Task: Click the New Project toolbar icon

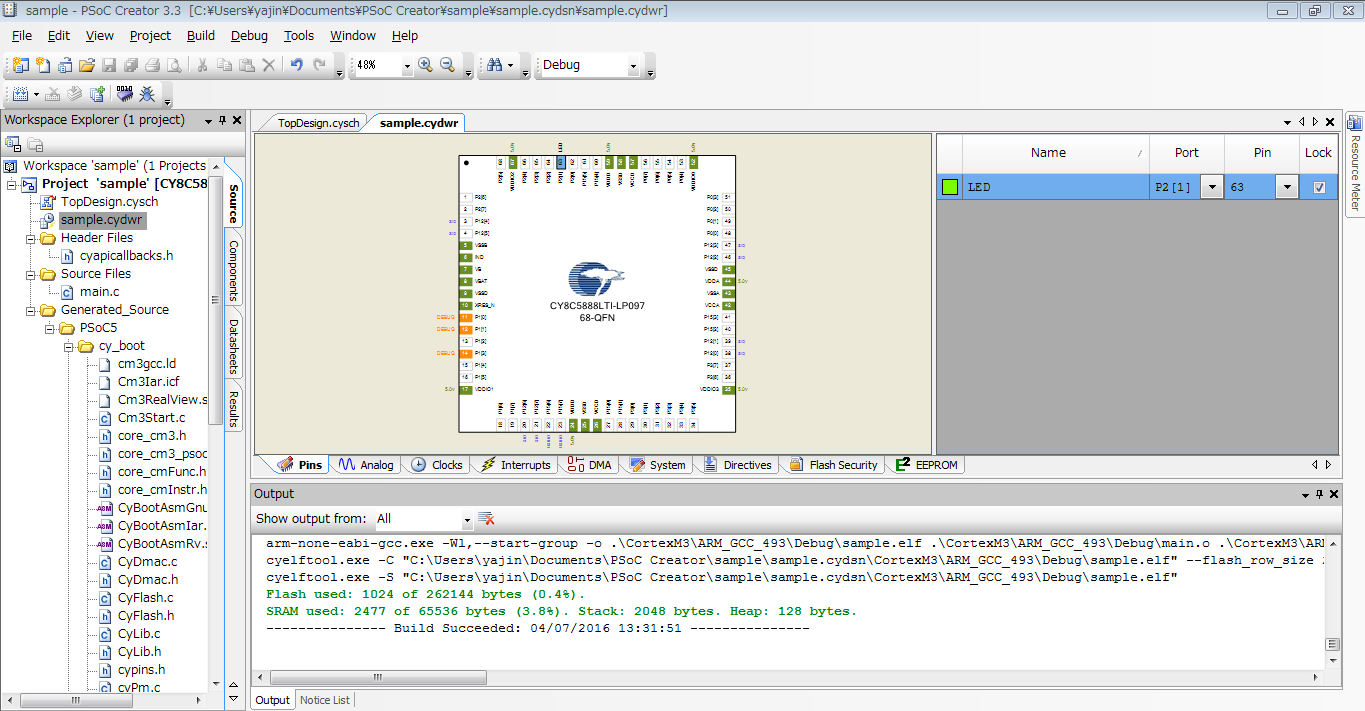Action: [x=21, y=65]
